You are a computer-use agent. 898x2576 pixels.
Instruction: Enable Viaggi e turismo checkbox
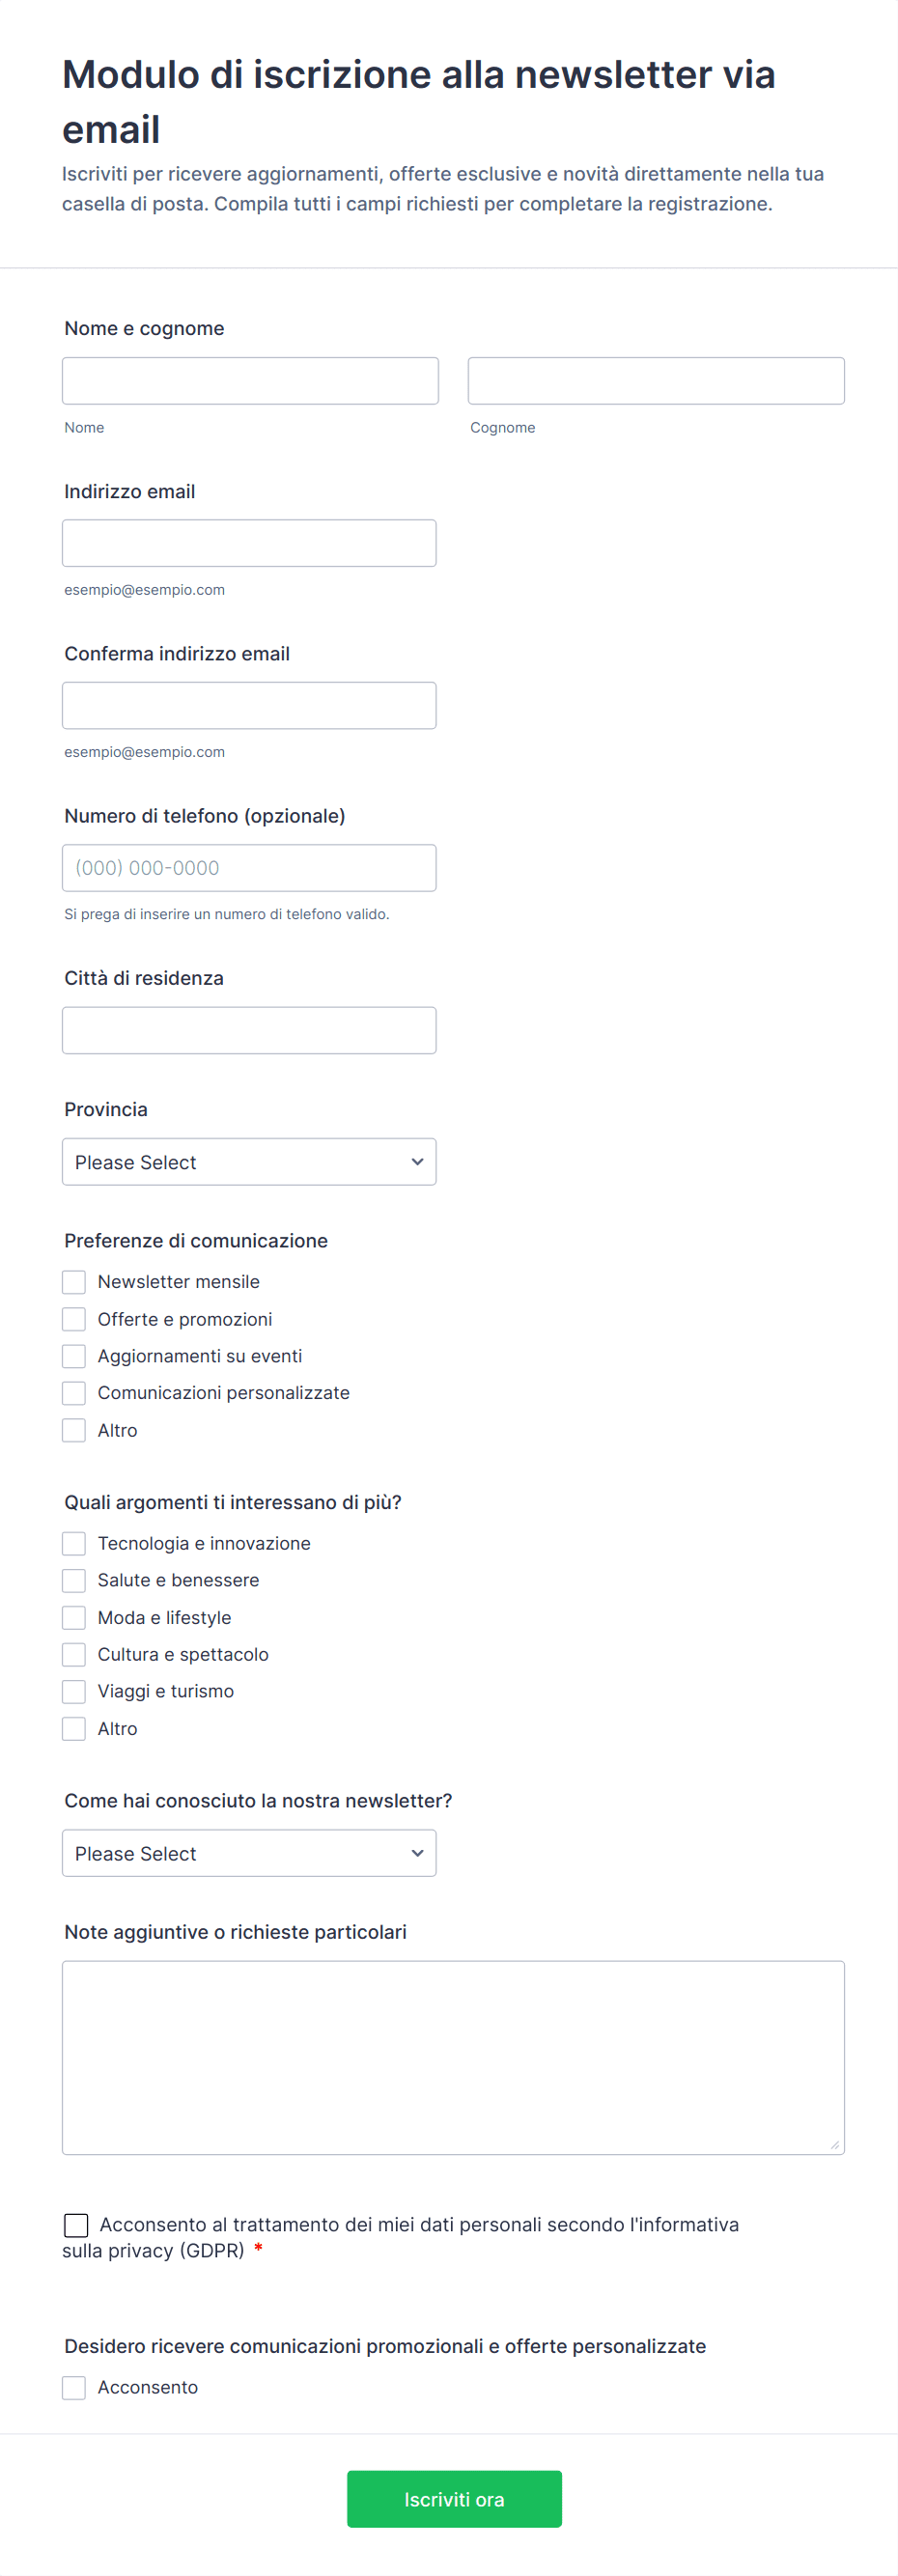tap(74, 1691)
